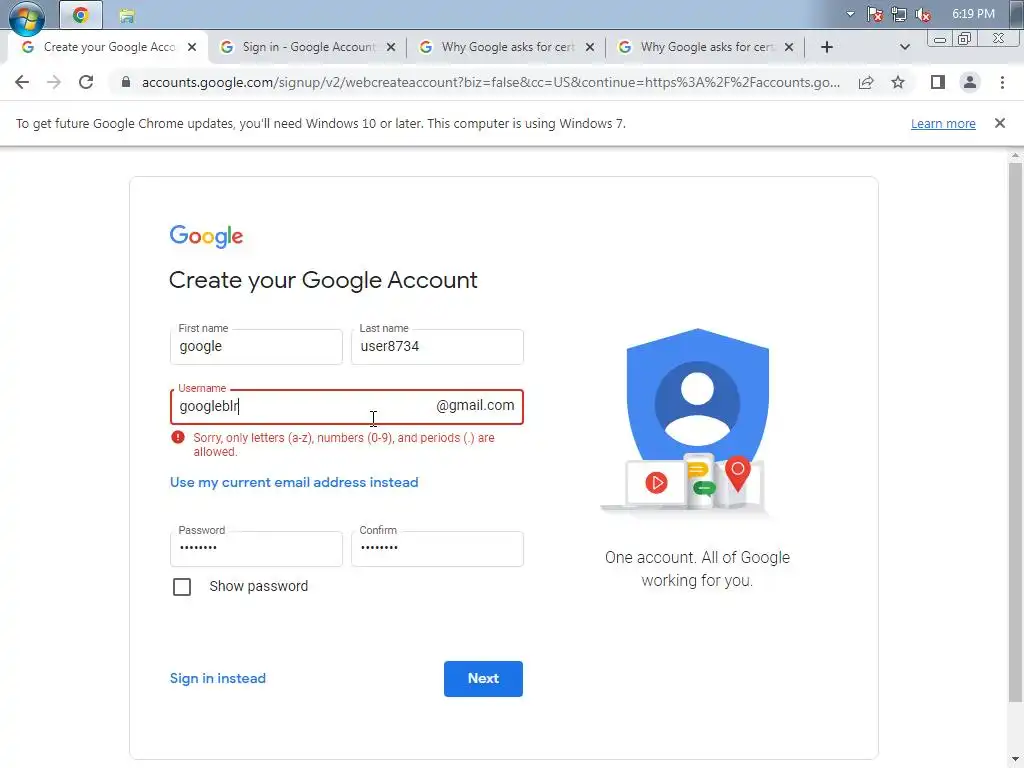Go back using browser back arrow
The image size is (1024, 768).
pyautogui.click(x=22, y=82)
